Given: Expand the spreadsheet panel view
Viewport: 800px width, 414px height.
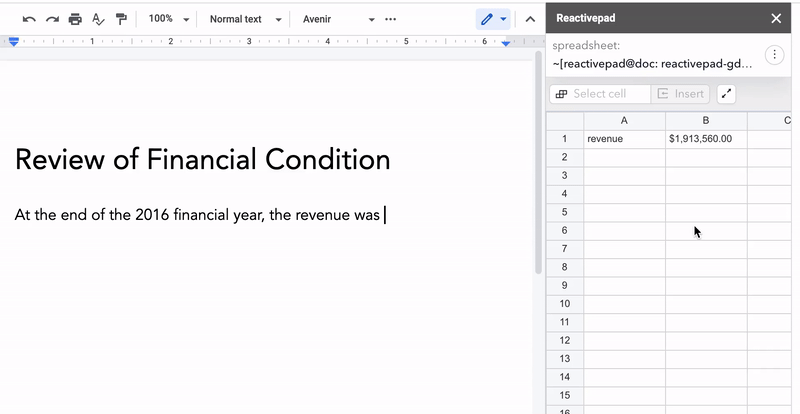Looking at the screenshot, I should click(x=727, y=94).
